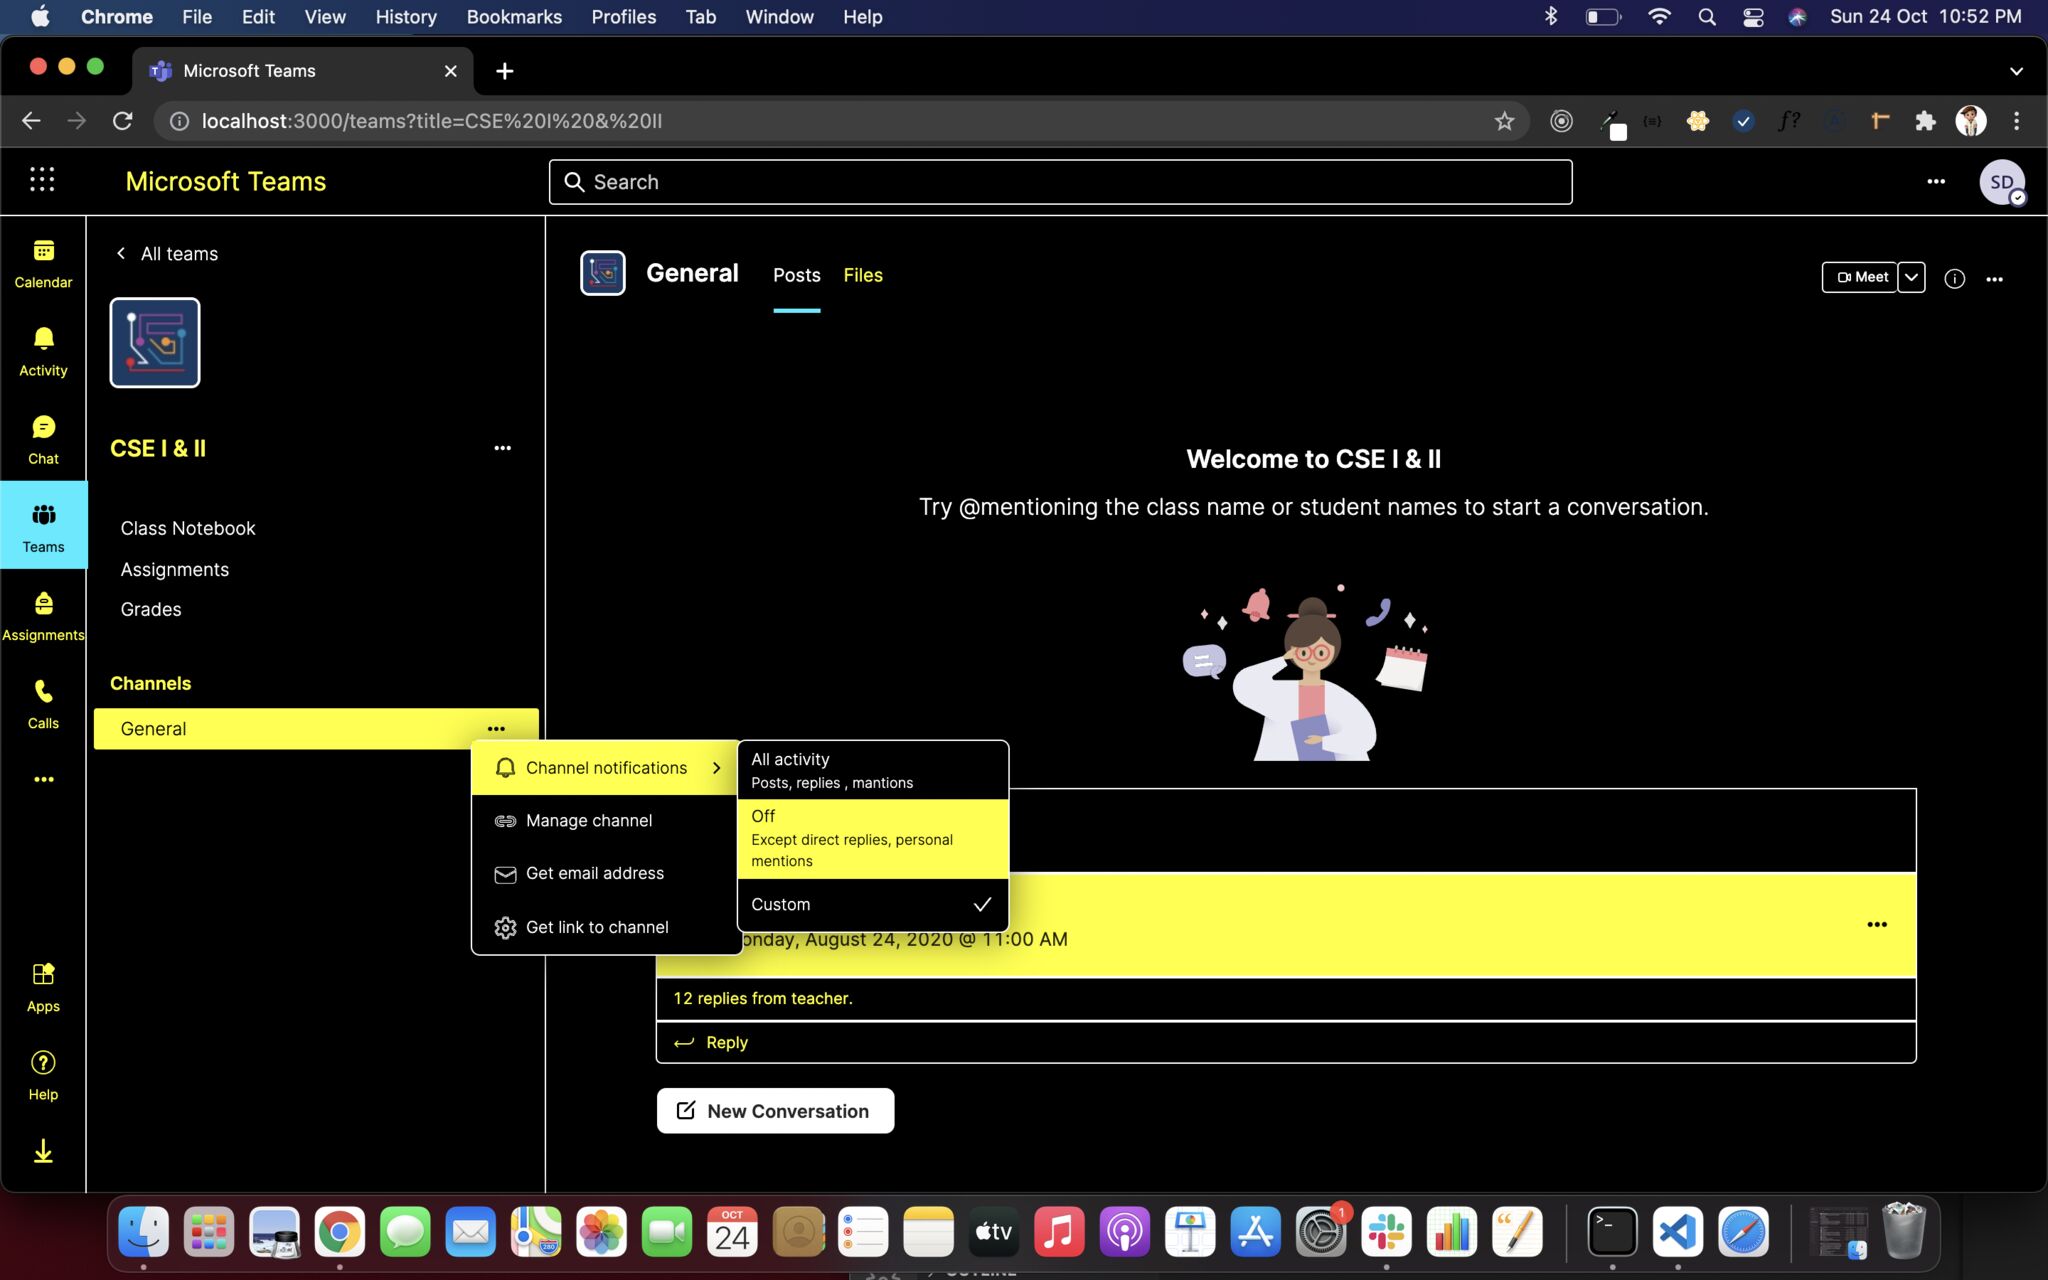Screen dimensions: 2048x1280
Task: Expand the Meet dropdown arrow
Action: [x=1911, y=277]
